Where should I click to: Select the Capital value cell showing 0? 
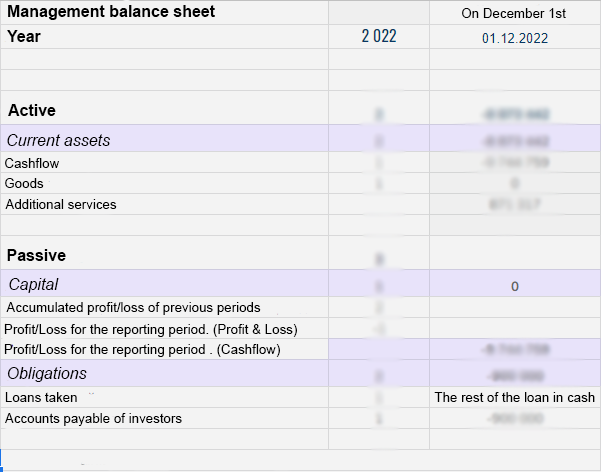point(514,287)
